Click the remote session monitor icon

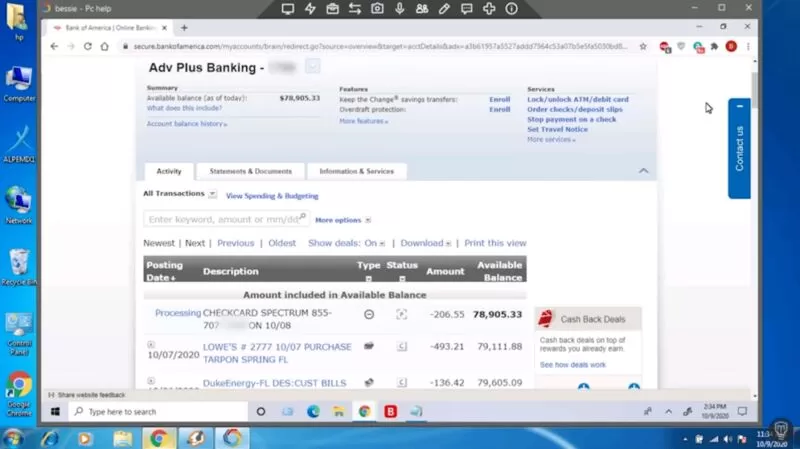point(288,9)
